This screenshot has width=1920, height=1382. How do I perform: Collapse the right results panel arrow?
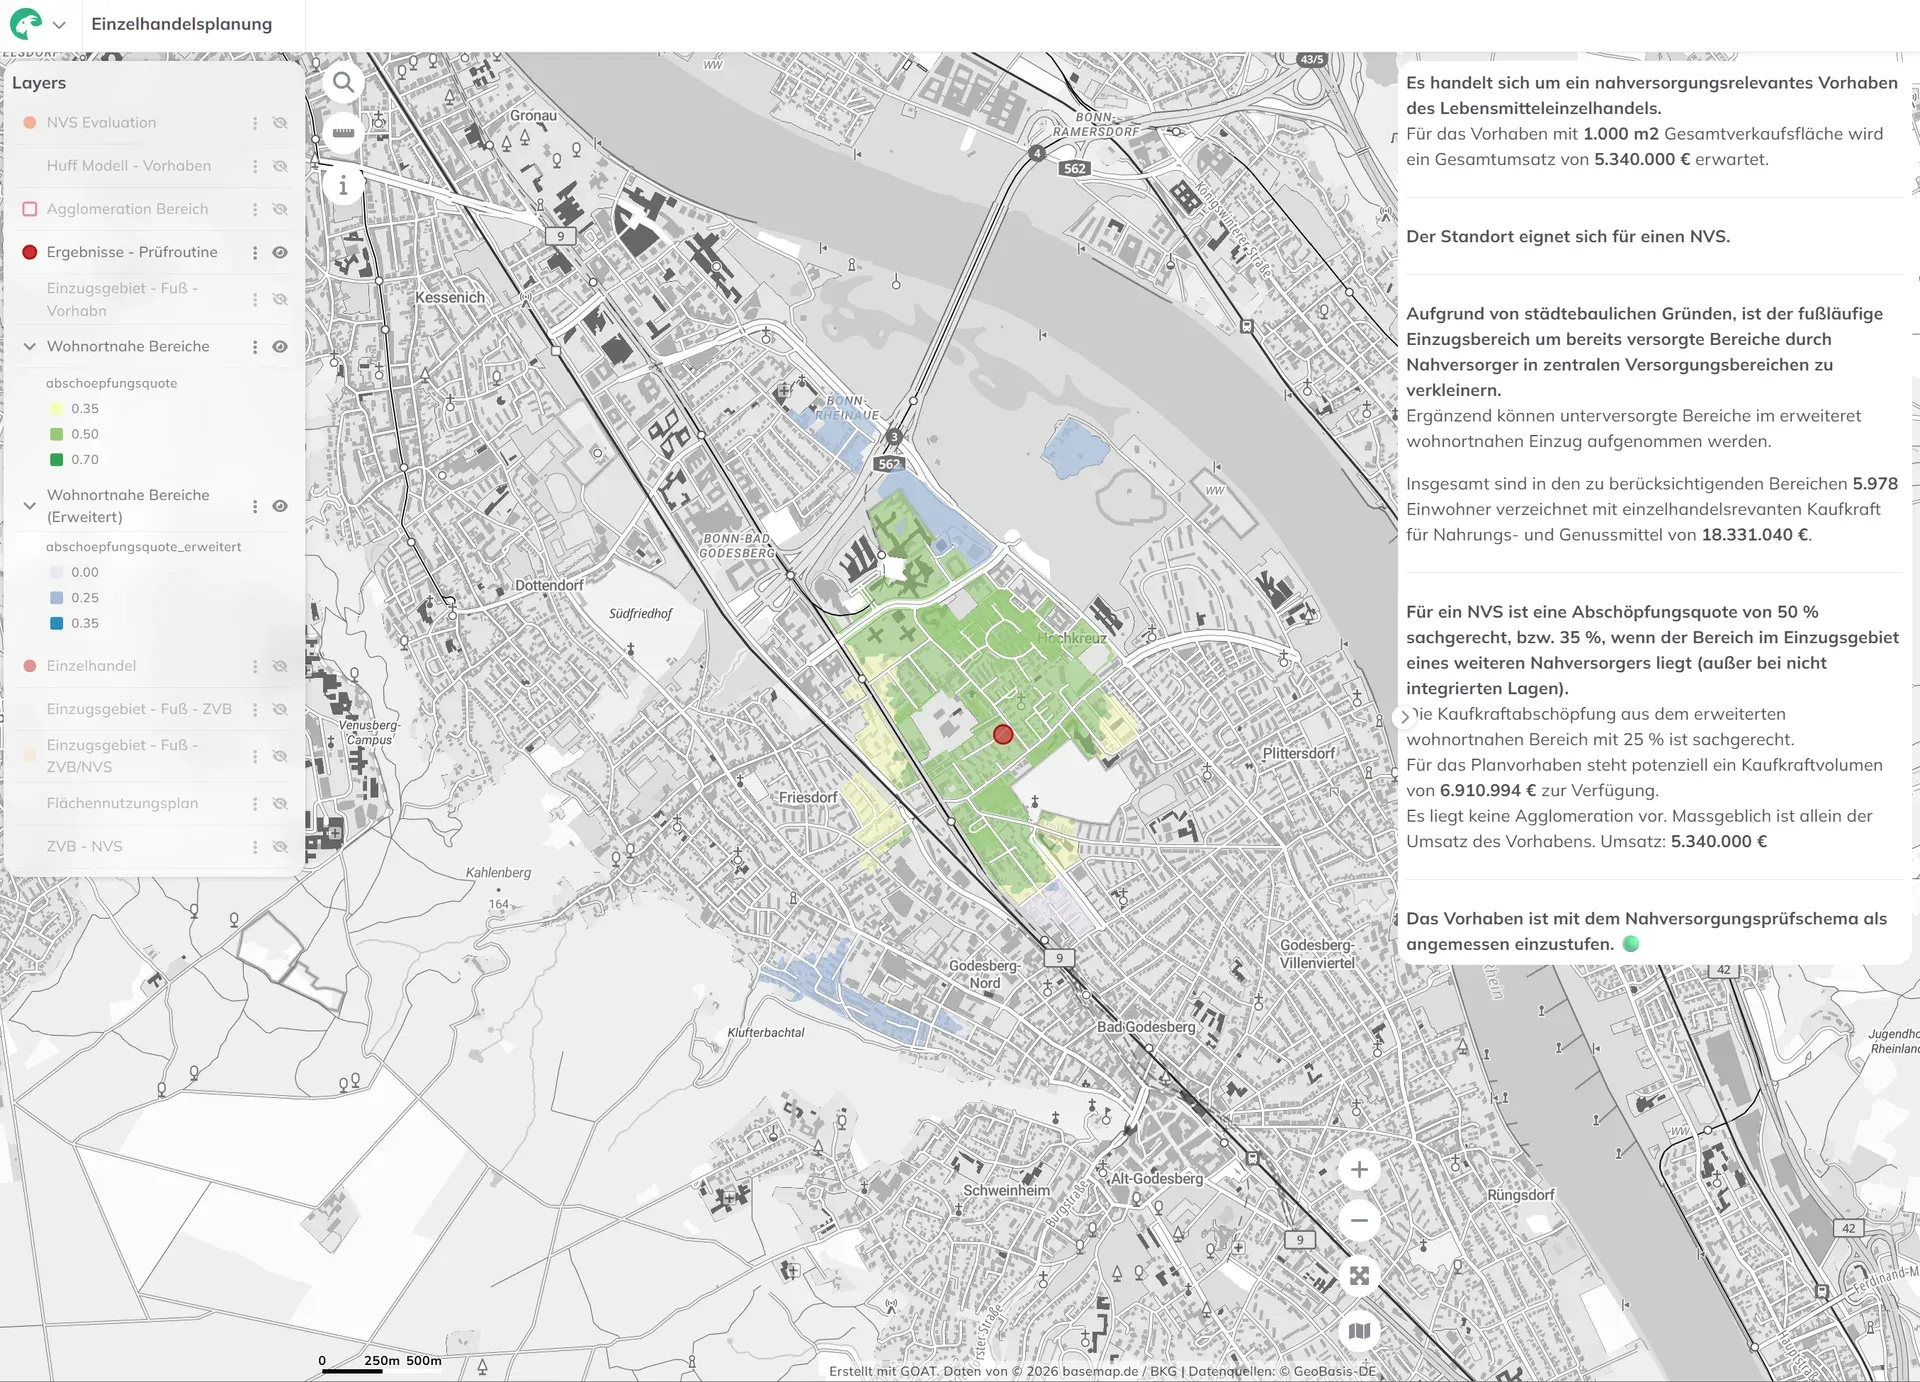tap(1405, 717)
